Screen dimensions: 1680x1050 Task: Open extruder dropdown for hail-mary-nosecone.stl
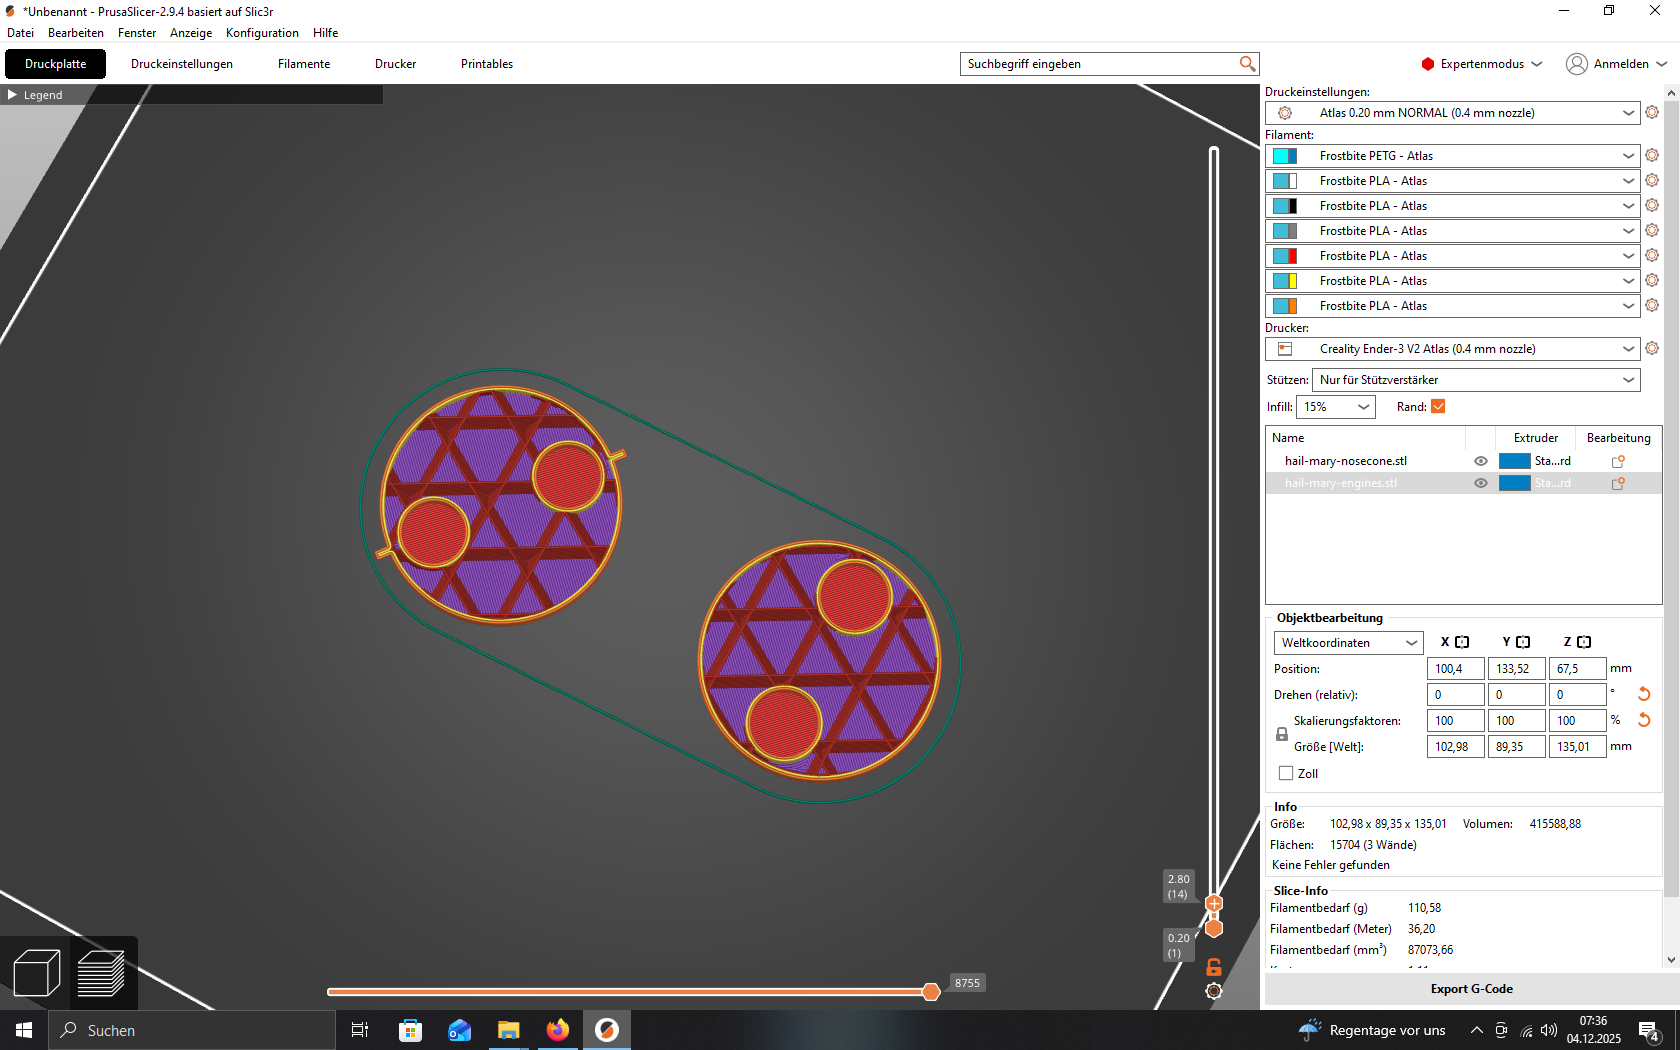pyautogui.click(x=1535, y=461)
